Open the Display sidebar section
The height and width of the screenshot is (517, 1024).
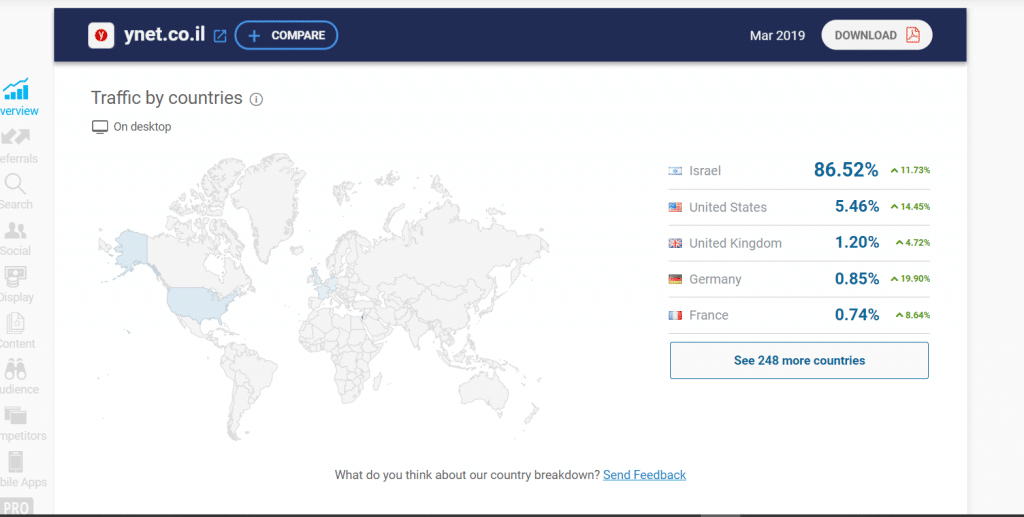click(x=16, y=285)
